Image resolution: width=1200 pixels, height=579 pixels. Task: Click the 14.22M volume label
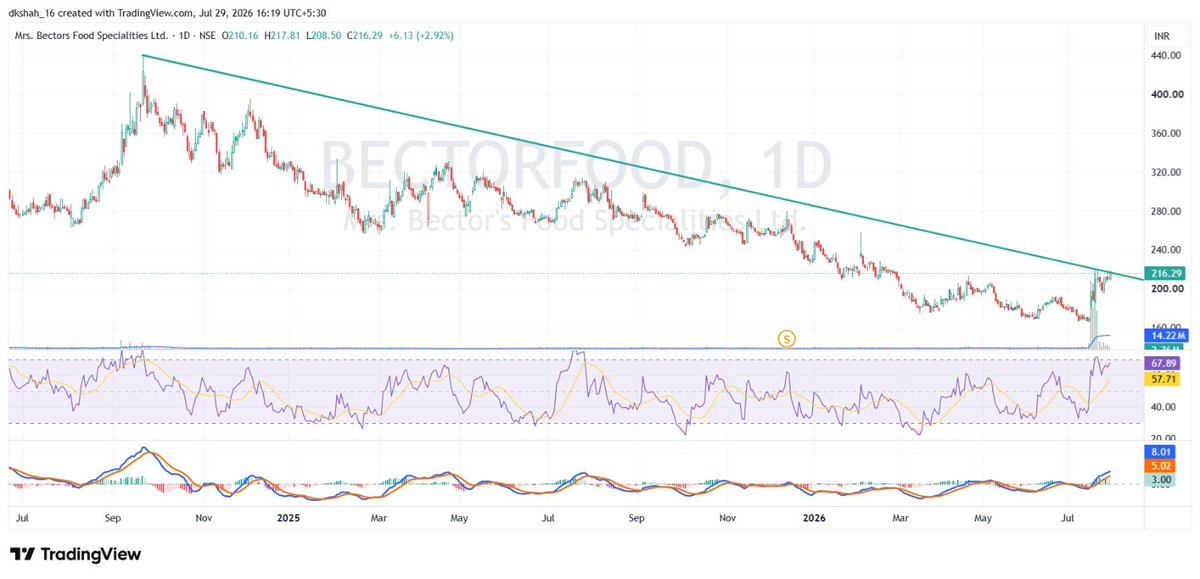[1165, 337]
